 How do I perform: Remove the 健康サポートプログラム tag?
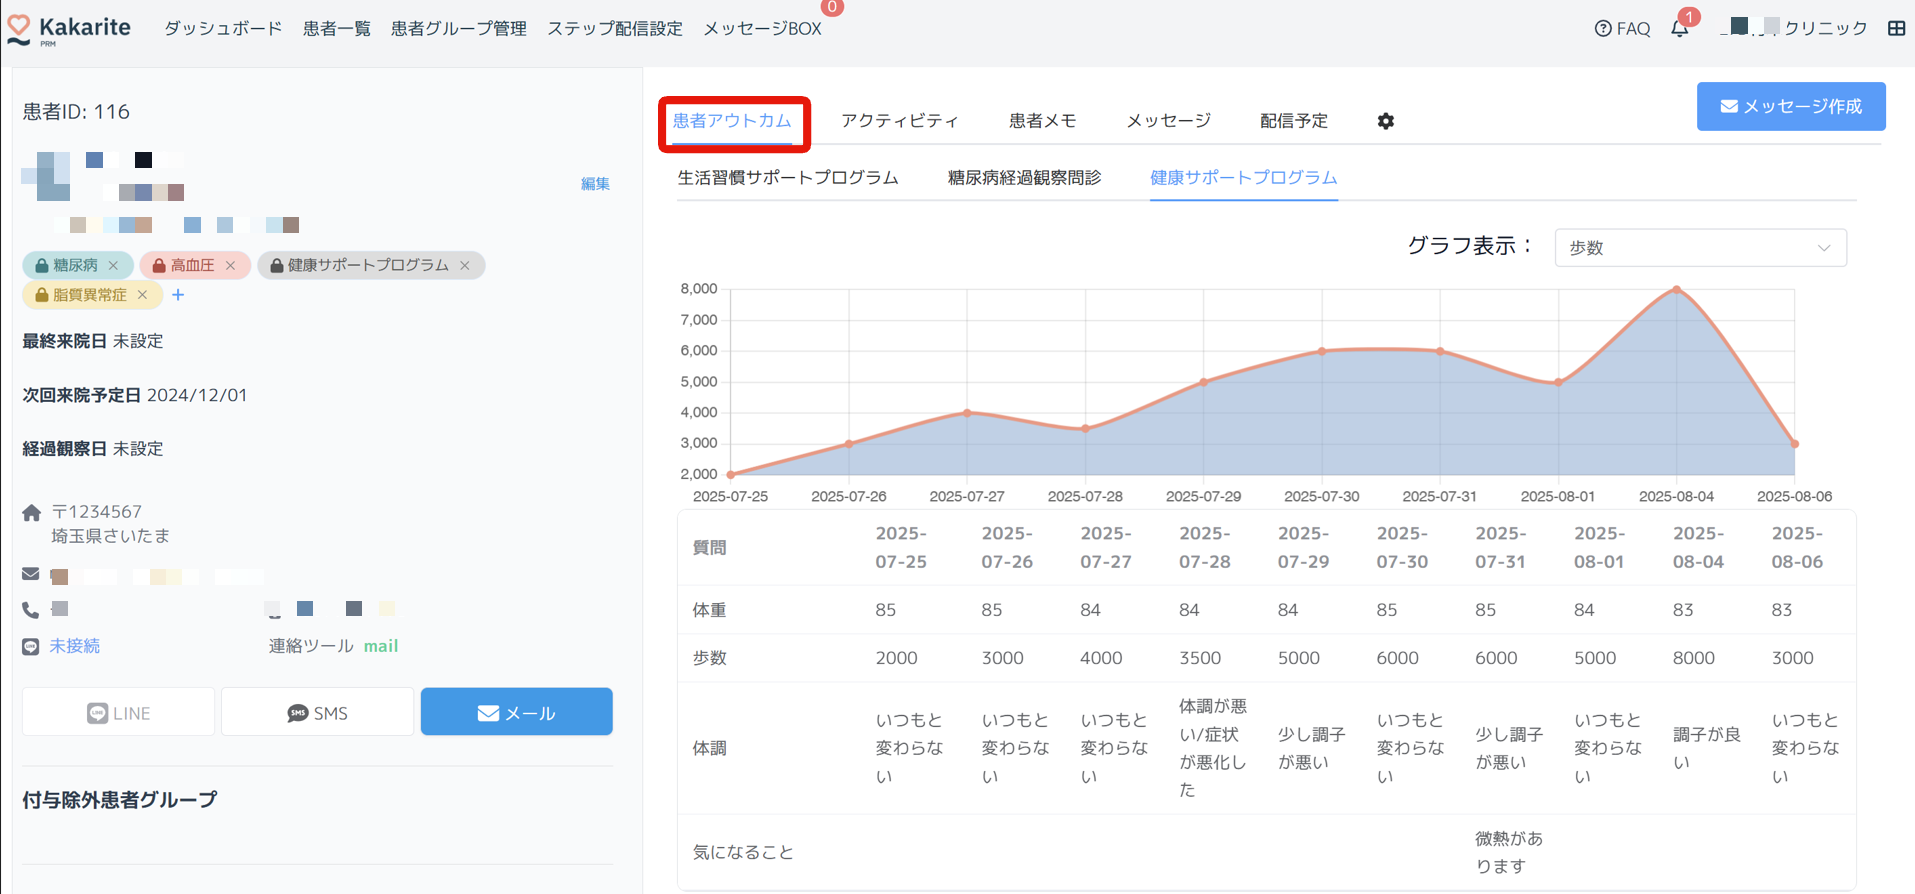pyautogui.click(x=465, y=265)
